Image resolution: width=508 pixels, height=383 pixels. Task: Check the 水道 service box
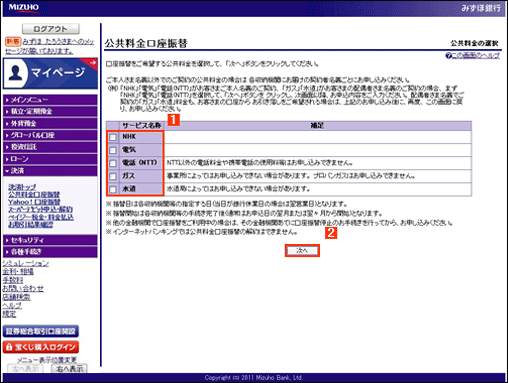pos(113,189)
